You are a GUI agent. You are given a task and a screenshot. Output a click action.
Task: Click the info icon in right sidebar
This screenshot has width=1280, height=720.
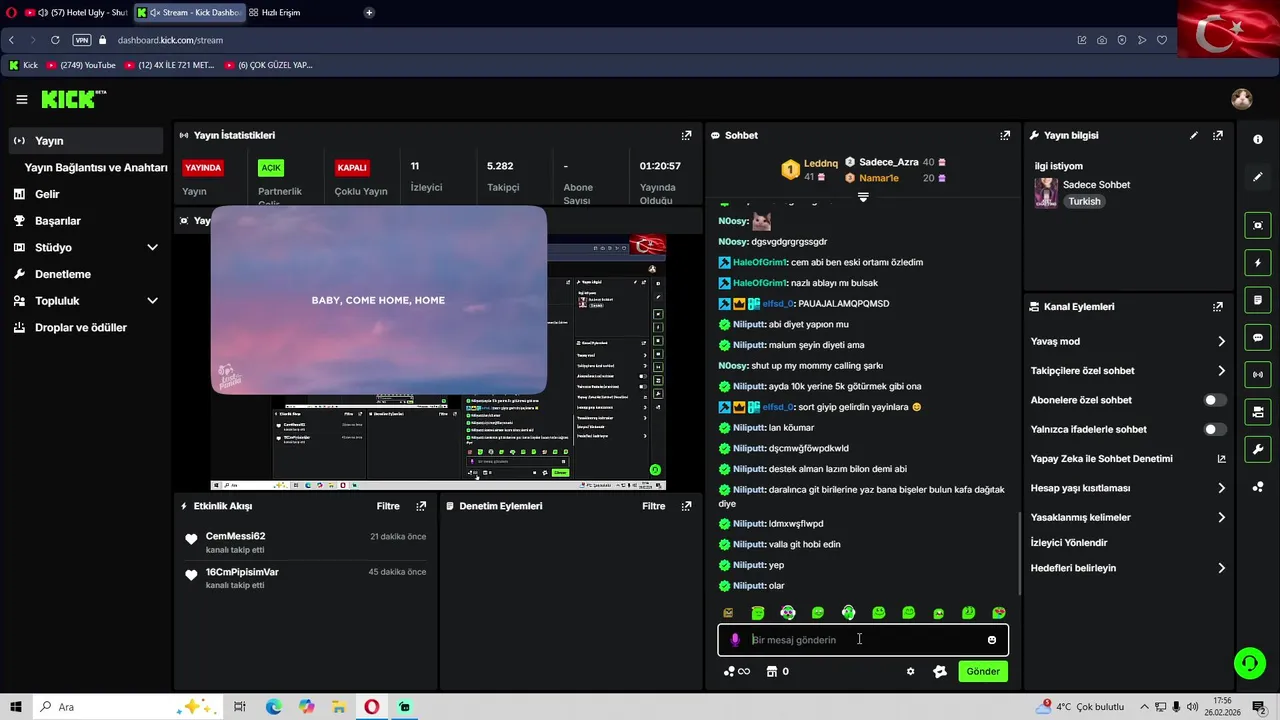click(x=1258, y=139)
